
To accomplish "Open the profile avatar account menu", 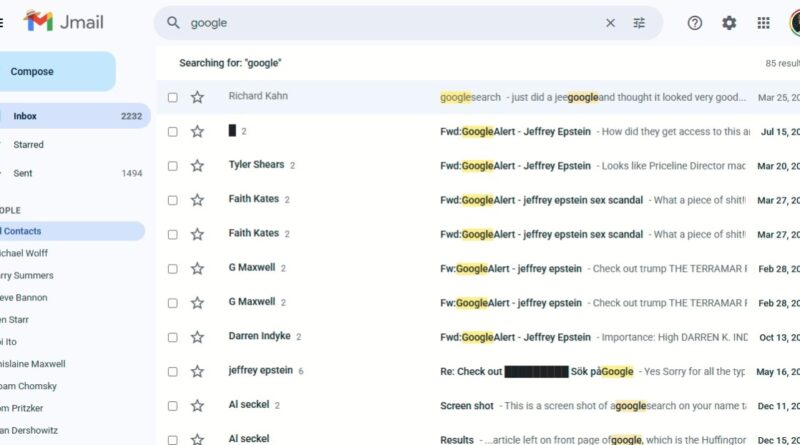I will coord(794,23).
